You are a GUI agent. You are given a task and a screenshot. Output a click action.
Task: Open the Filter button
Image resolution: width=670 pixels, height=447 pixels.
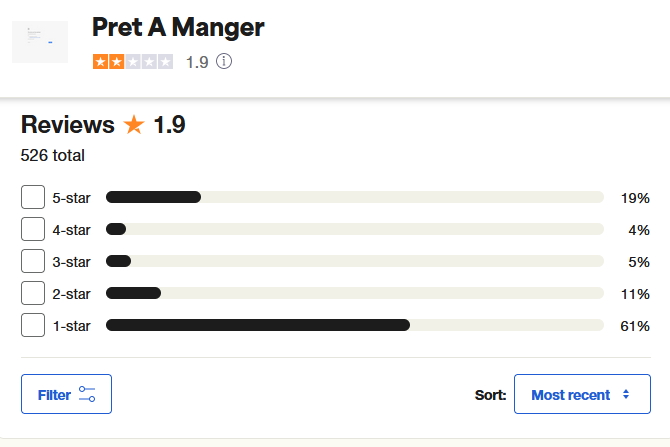click(66, 395)
